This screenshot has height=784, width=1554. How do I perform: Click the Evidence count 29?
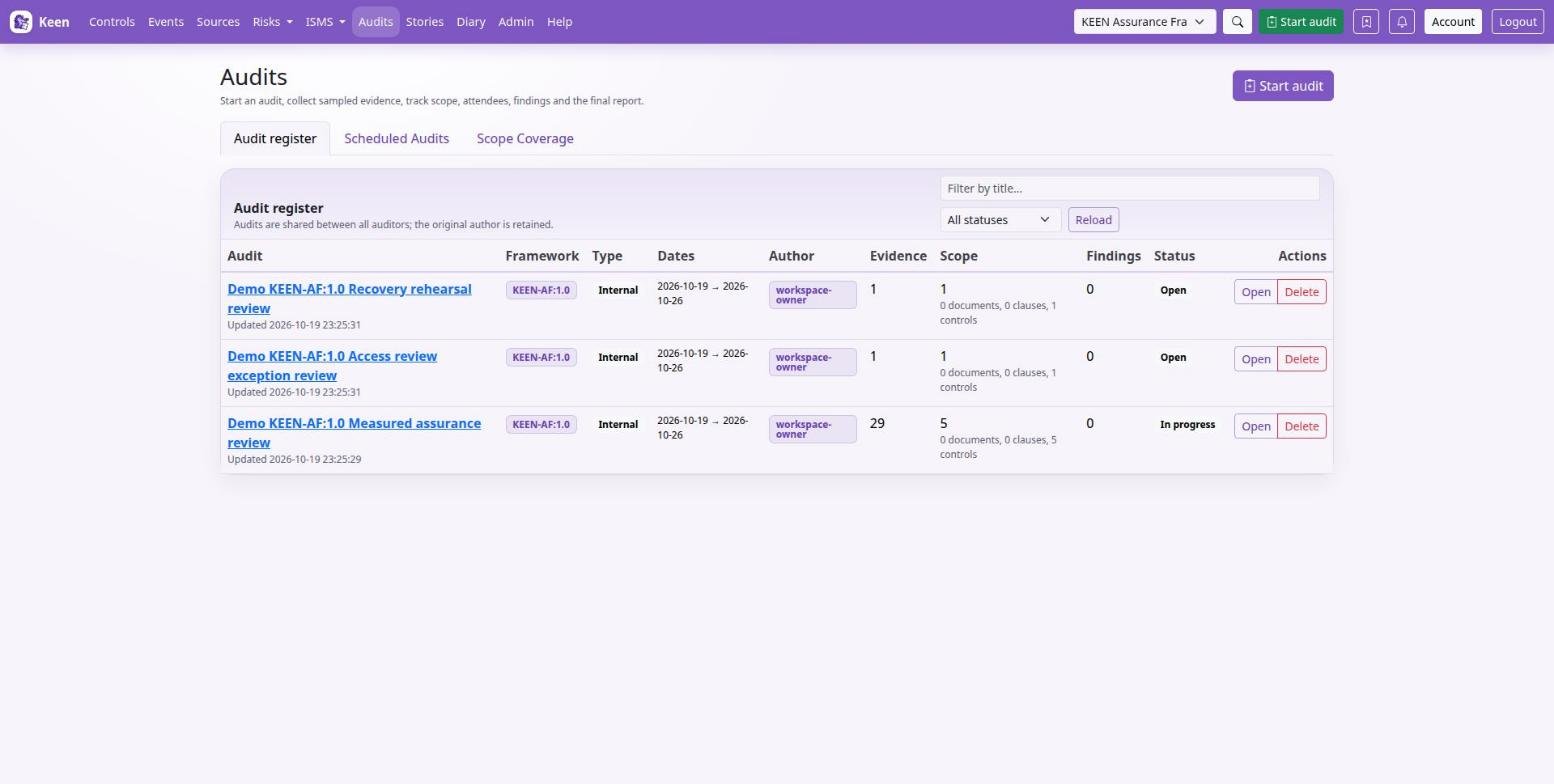point(877,424)
